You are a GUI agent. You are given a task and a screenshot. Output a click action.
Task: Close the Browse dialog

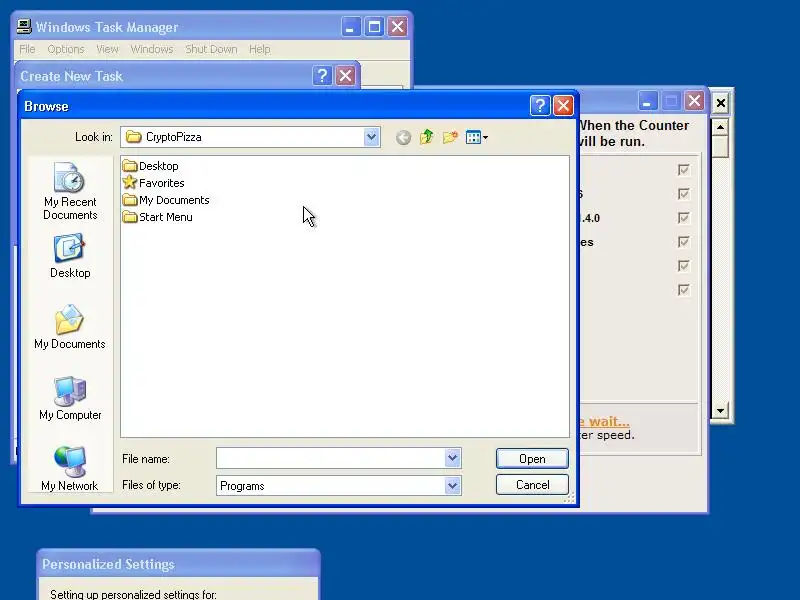(563, 106)
